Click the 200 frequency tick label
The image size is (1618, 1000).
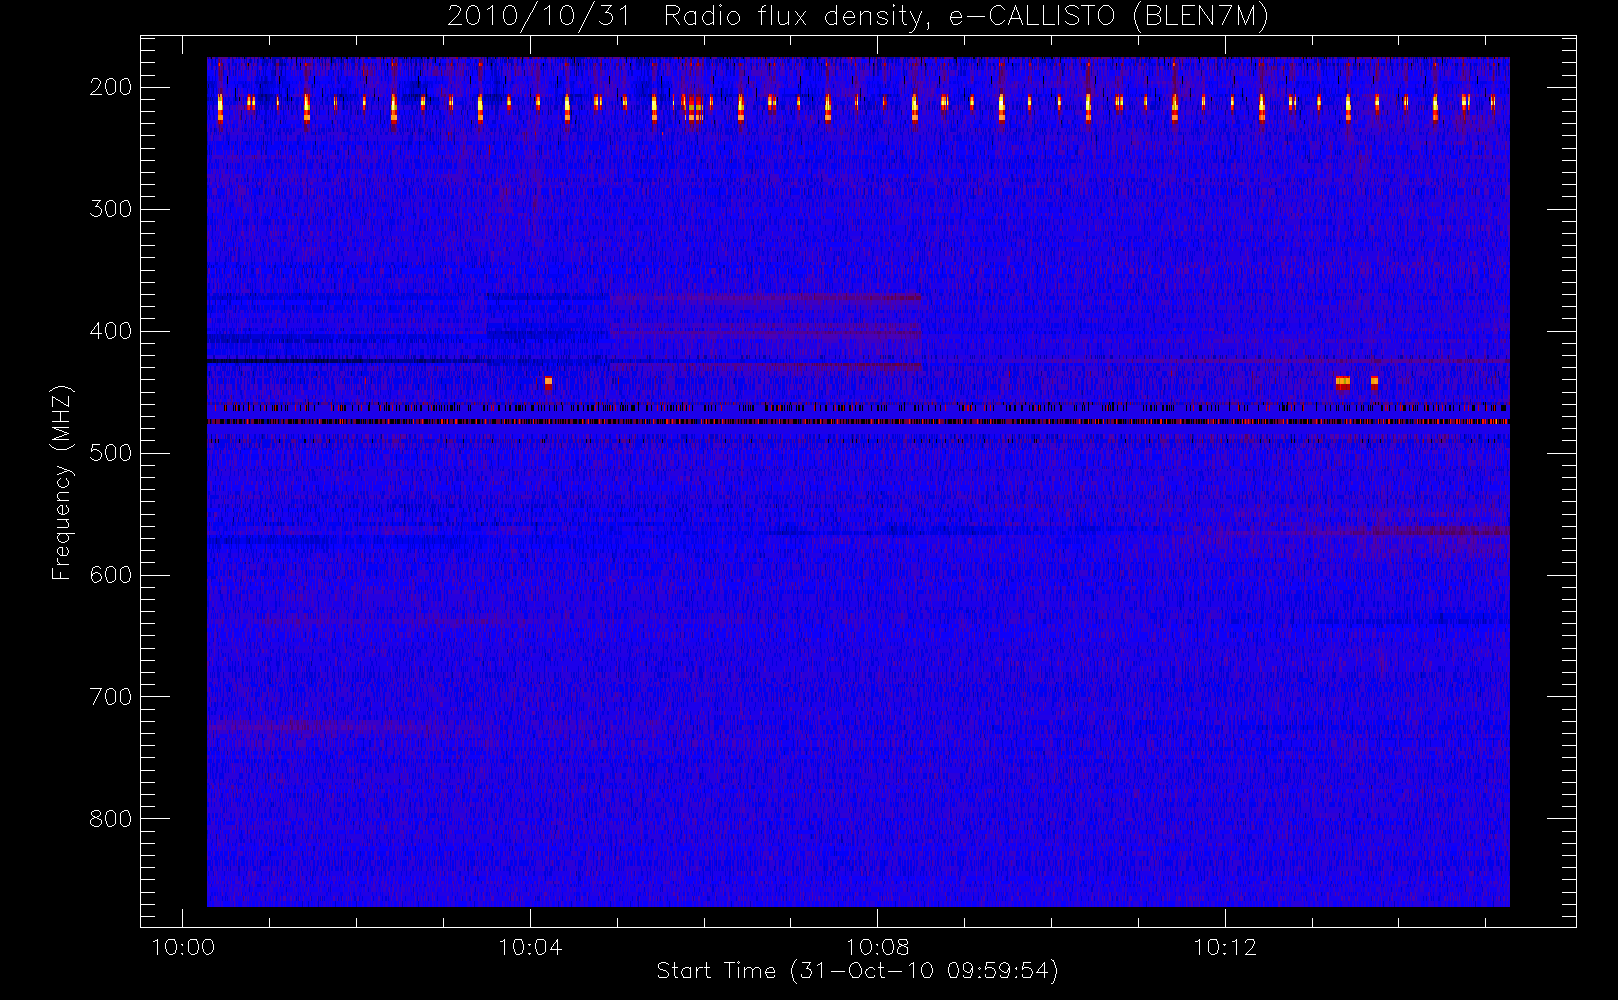(x=111, y=87)
